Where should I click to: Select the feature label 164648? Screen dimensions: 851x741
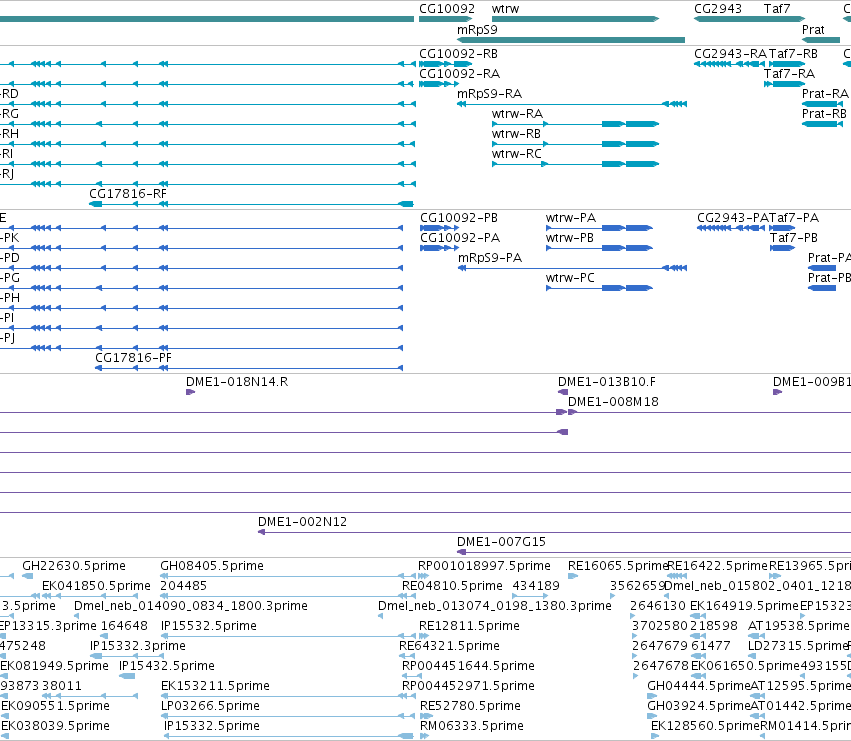124,626
